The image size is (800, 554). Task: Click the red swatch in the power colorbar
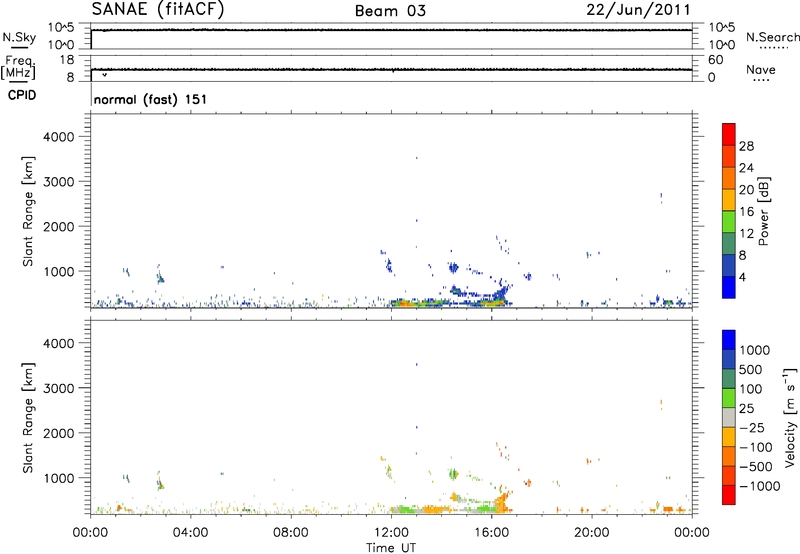tap(729, 134)
